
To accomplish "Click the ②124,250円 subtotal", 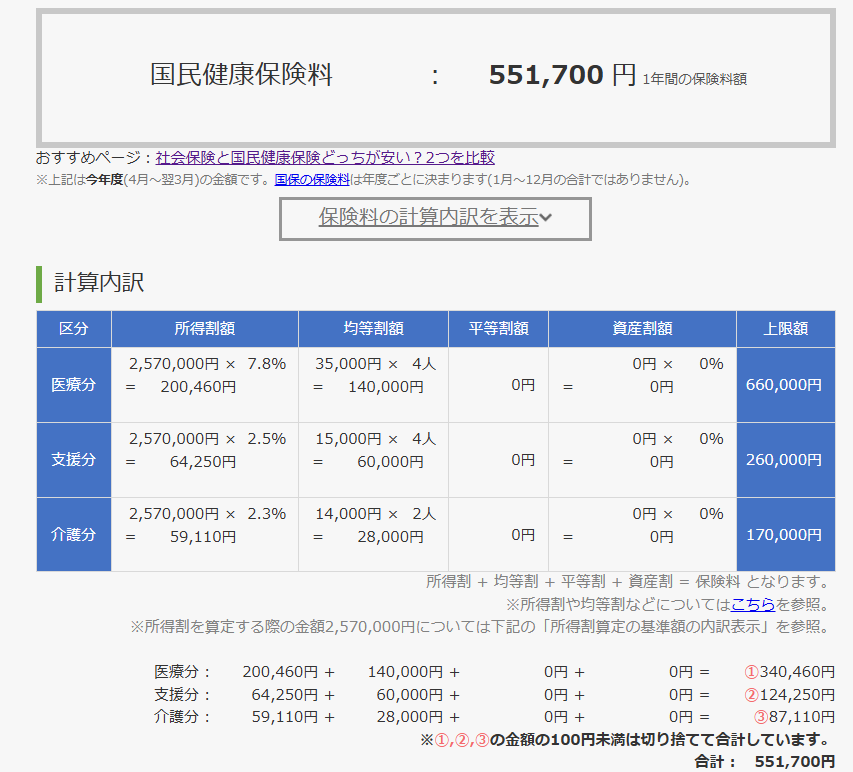I will tap(789, 695).
